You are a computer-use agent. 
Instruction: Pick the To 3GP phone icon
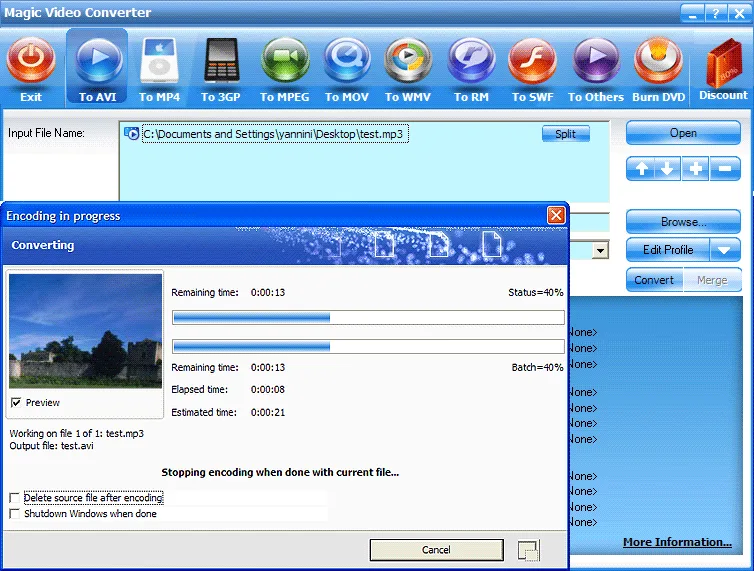(221, 62)
